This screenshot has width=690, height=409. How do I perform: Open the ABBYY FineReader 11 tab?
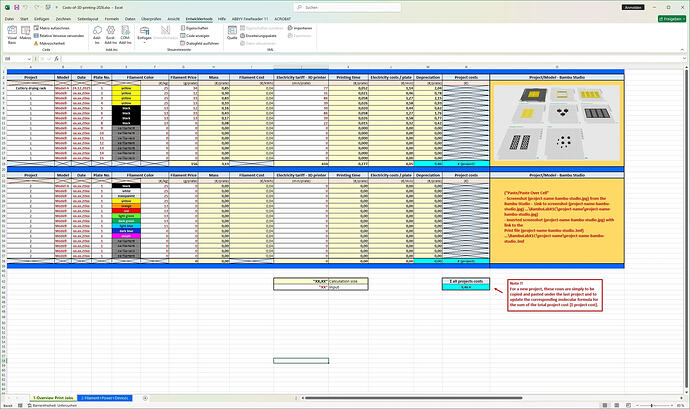pos(250,19)
